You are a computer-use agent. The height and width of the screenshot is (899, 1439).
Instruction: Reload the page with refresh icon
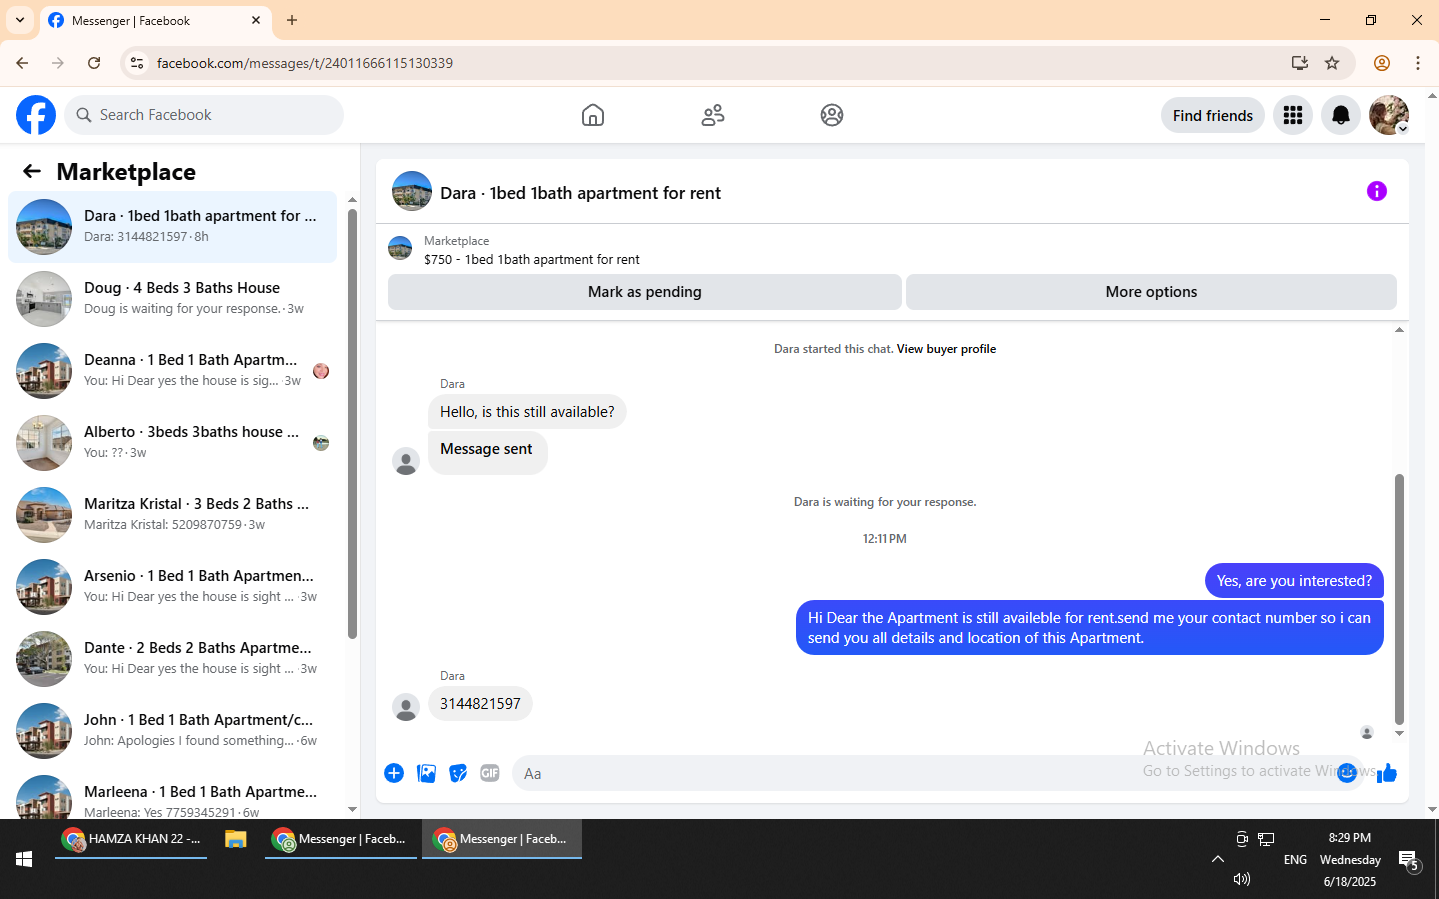[x=94, y=63]
